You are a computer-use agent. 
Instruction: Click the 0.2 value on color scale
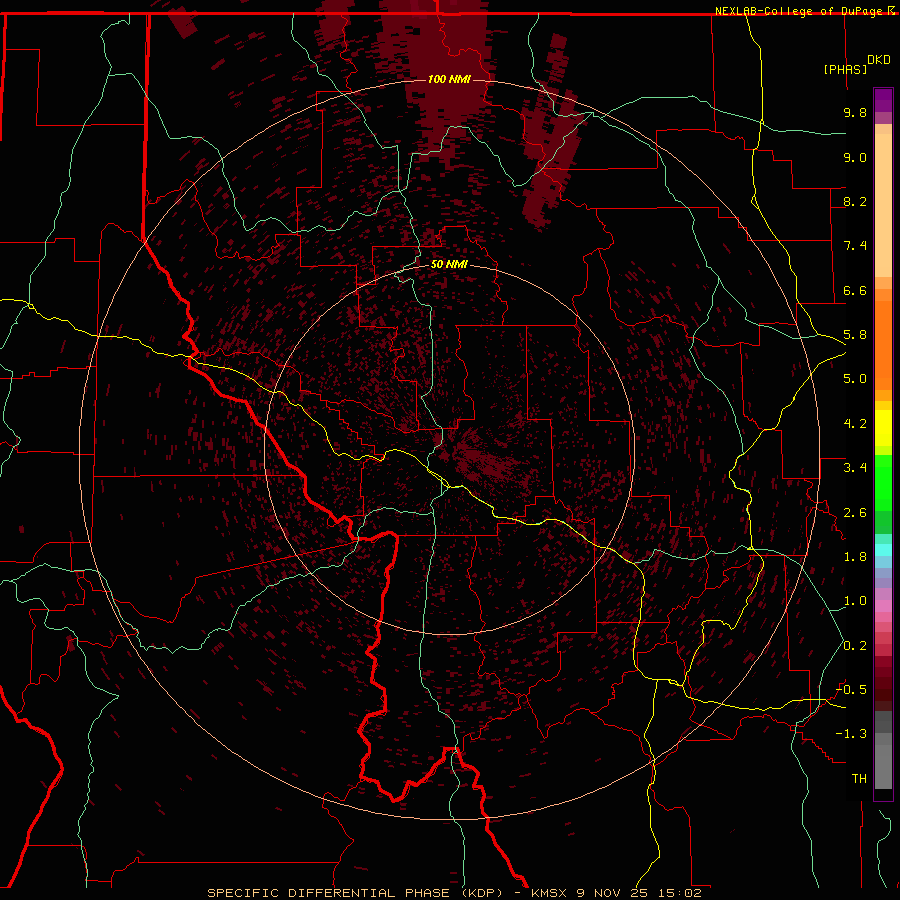point(855,646)
